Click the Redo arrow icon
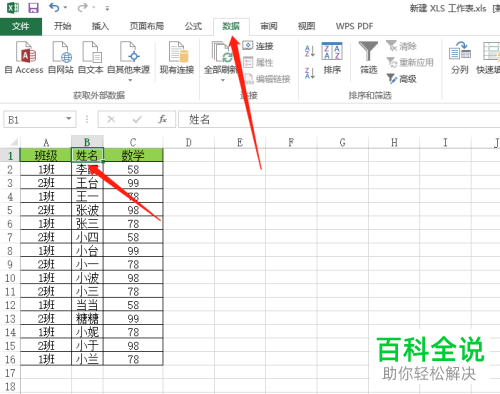This screenshot has height=394, width=500. tap(82, 7)
